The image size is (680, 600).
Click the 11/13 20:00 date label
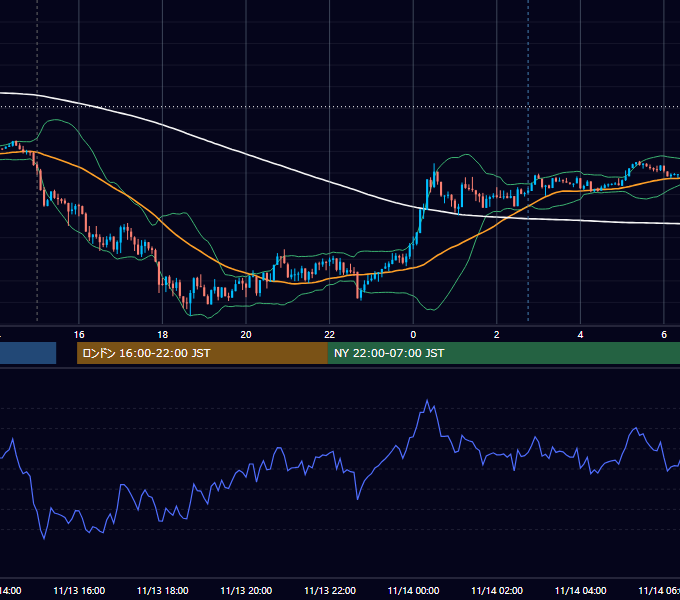click(x=246, y=591)
